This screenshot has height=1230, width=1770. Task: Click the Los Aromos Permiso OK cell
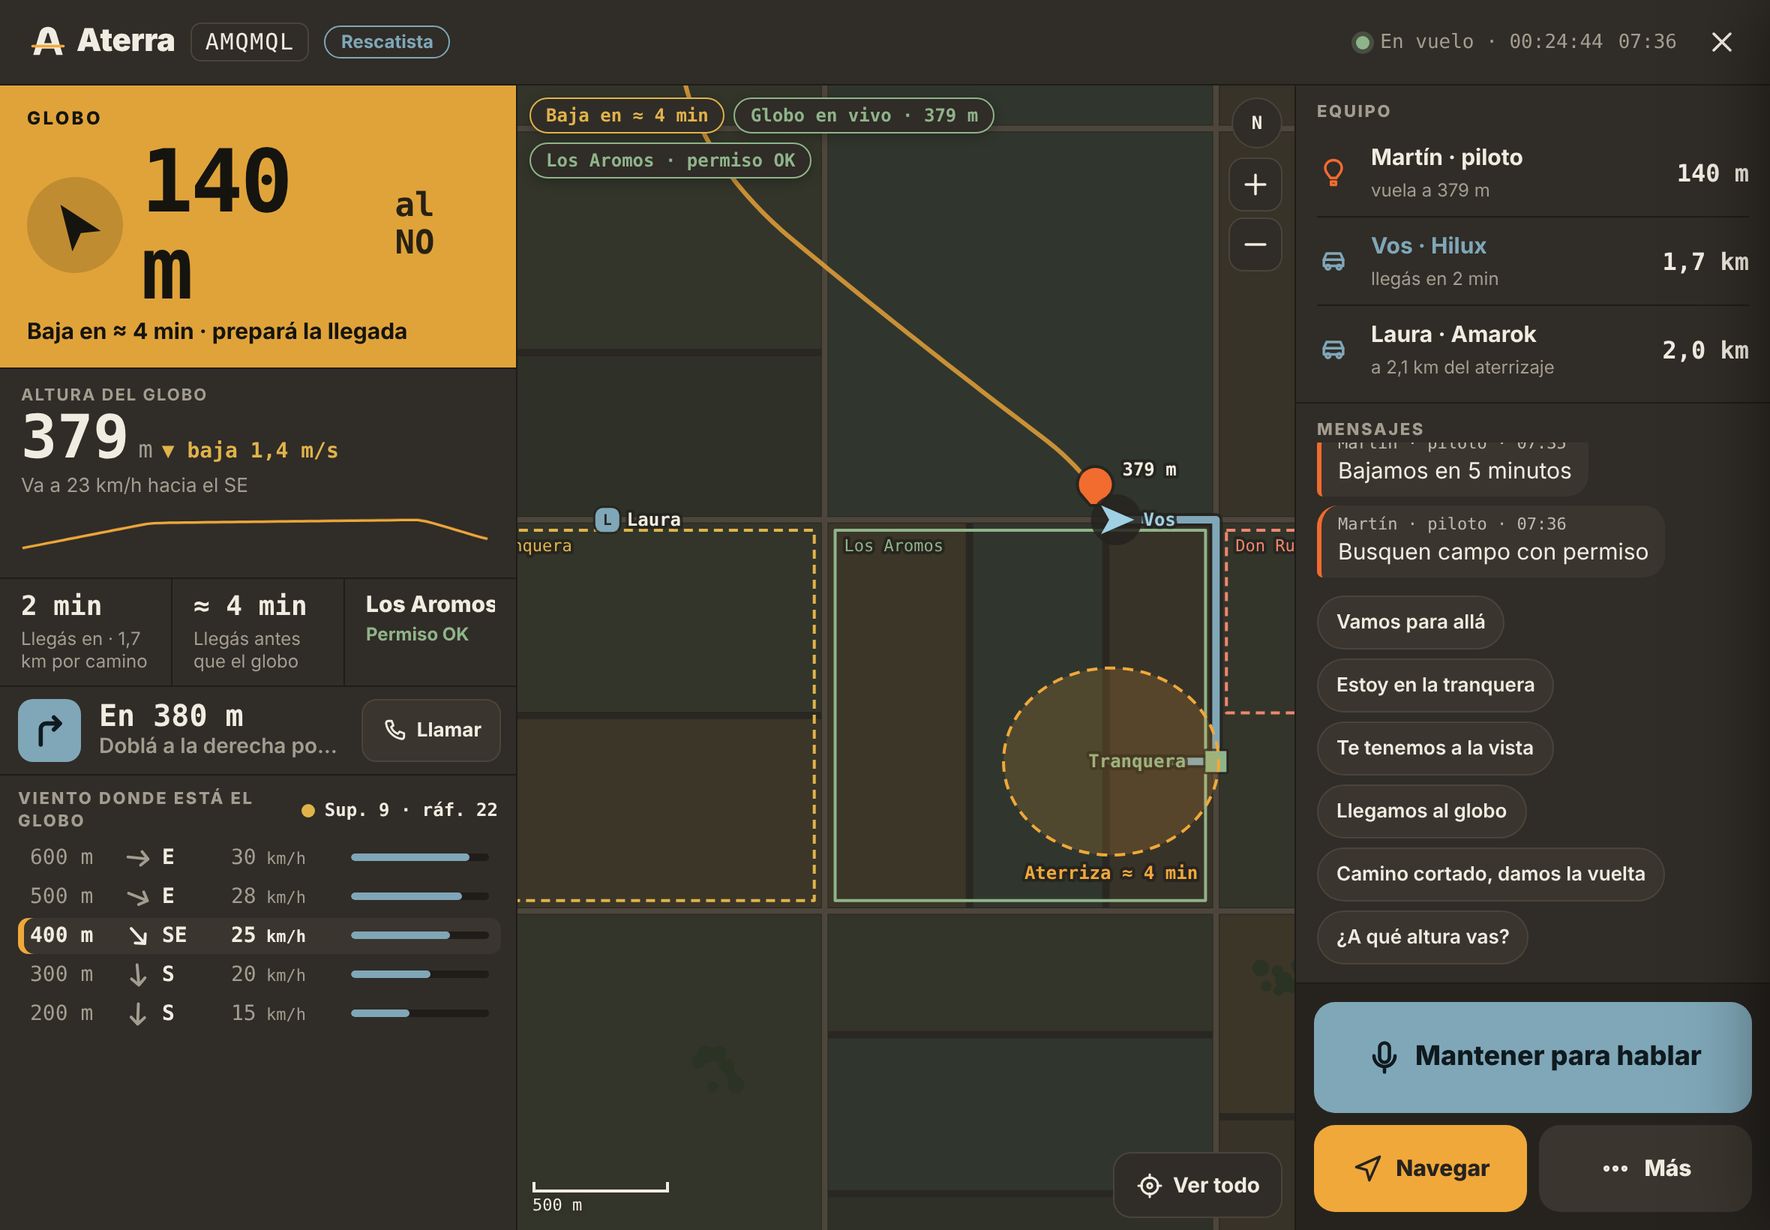tap(430, 632)
